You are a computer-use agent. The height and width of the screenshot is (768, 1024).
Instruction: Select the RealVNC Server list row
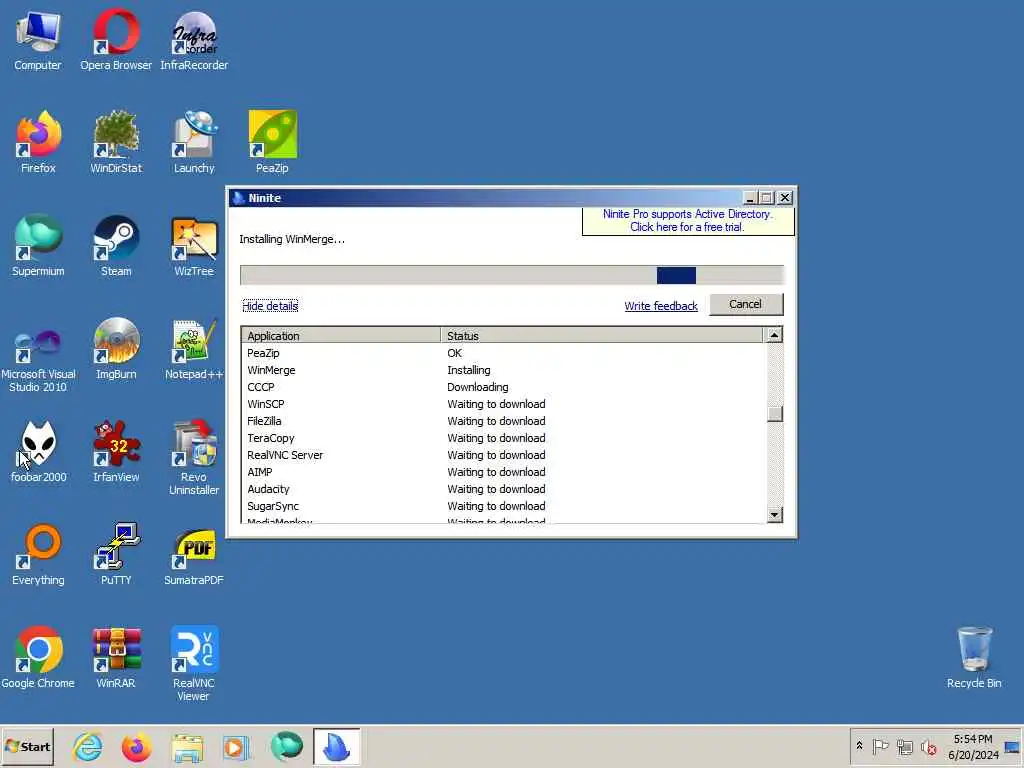point(503,455)
